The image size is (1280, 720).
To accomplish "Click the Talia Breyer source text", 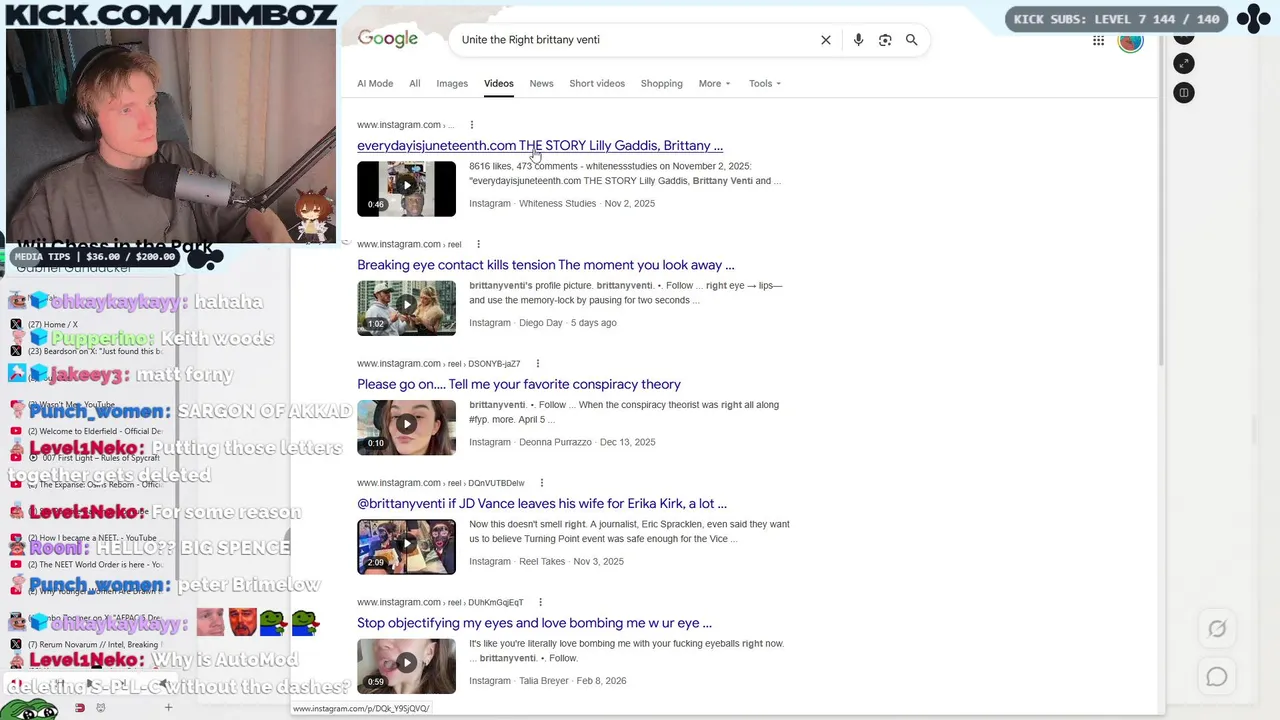I will [x=544, y=681].
